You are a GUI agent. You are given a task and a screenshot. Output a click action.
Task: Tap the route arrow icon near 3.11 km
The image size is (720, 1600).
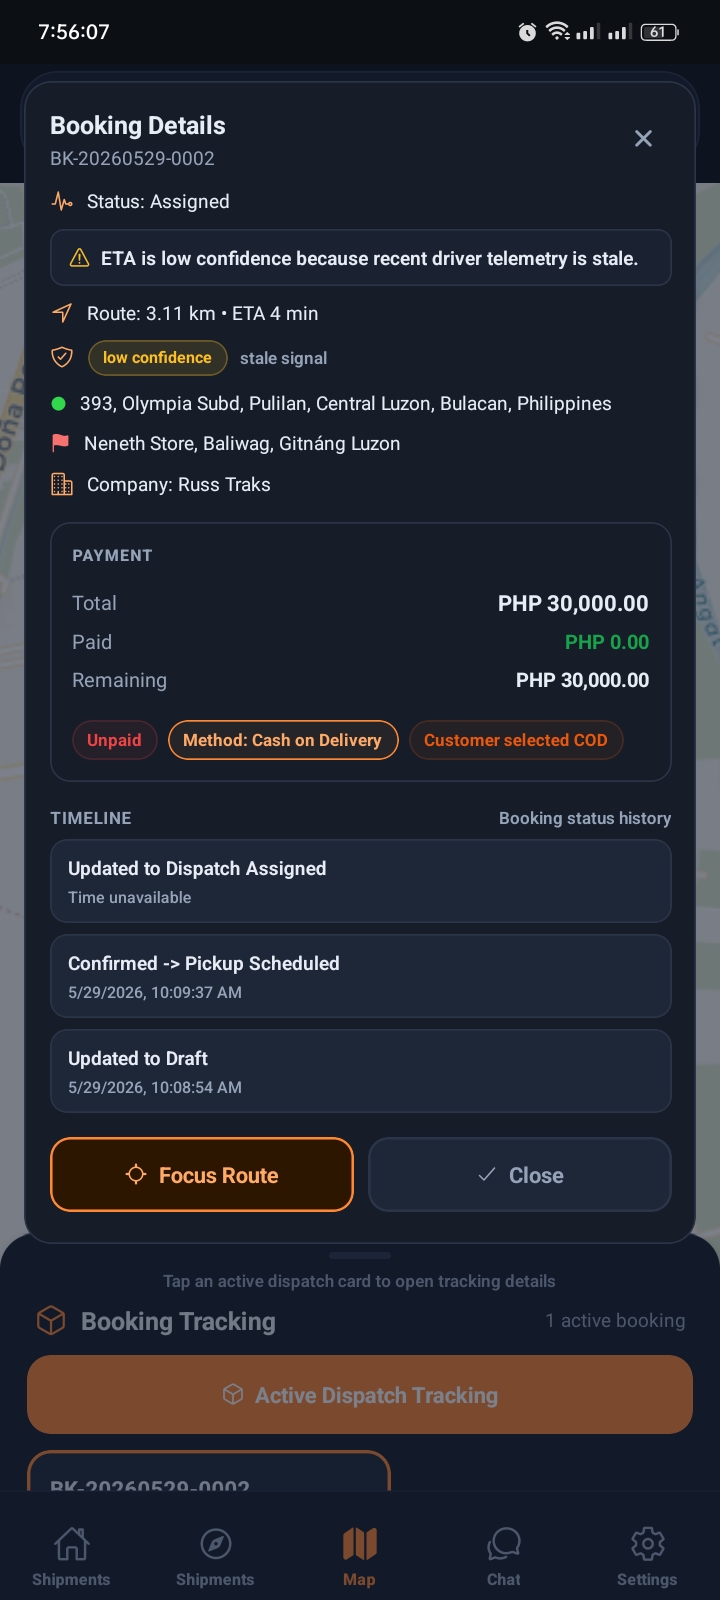point(62,313)
